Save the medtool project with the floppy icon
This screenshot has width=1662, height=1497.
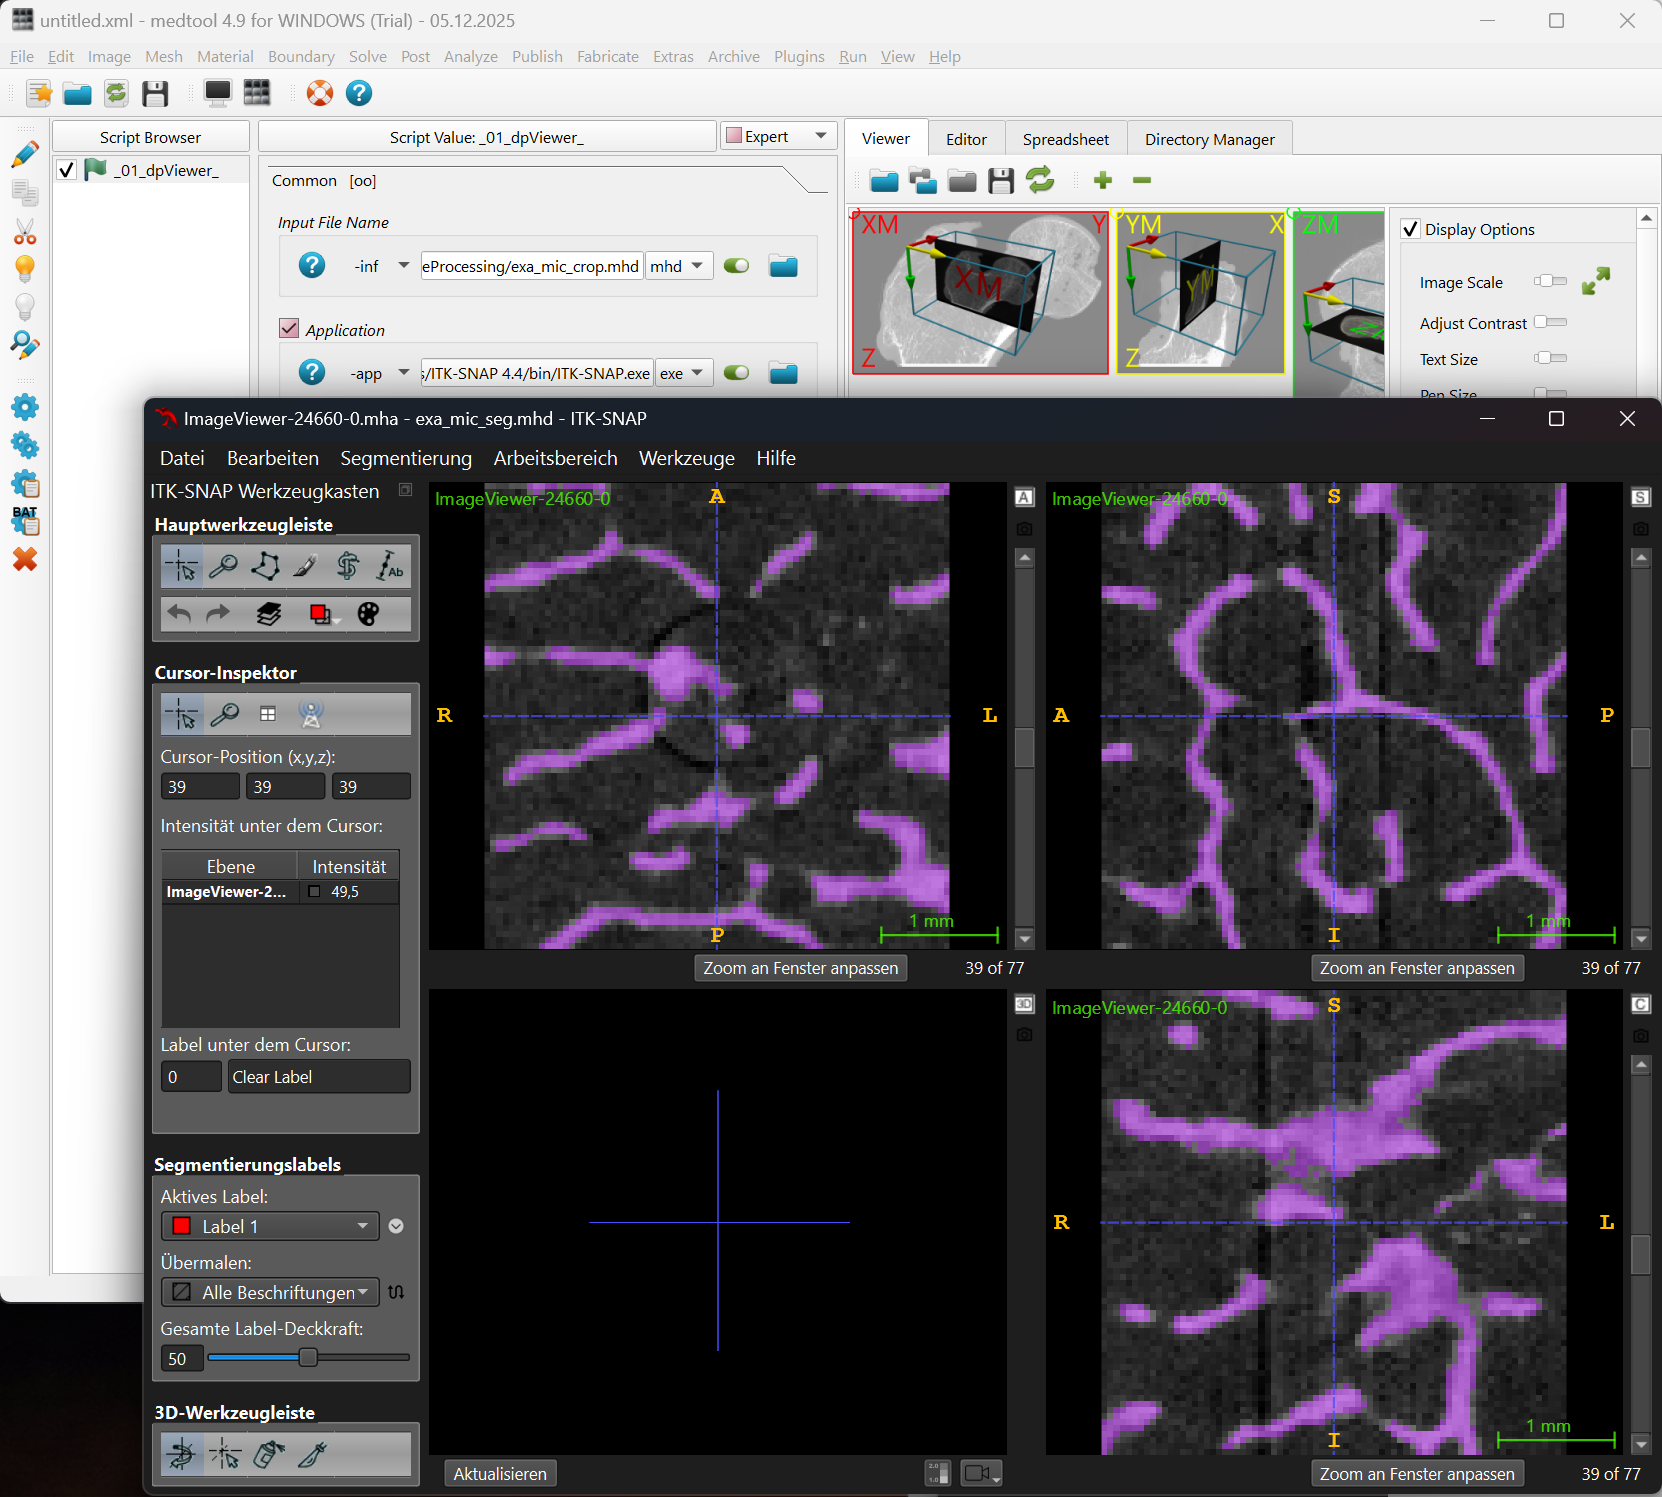pos(155,93)
